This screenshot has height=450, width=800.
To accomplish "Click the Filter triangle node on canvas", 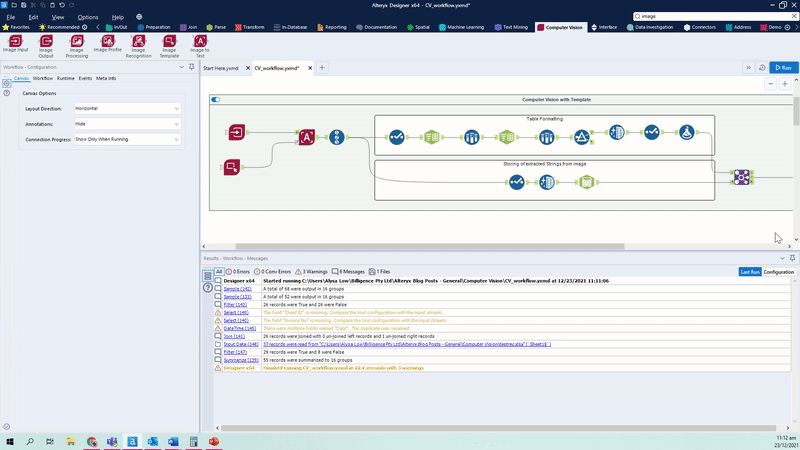I will 581,137.
